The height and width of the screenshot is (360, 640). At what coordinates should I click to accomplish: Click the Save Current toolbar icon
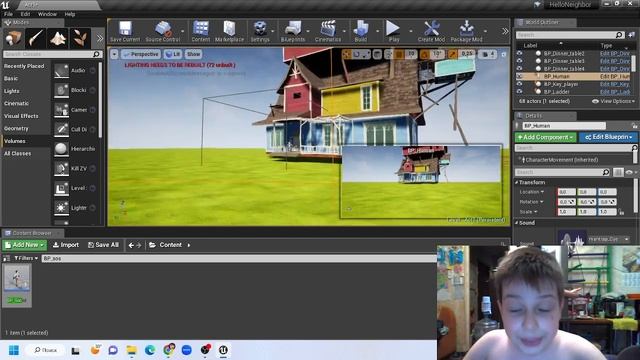pos(125,31)
